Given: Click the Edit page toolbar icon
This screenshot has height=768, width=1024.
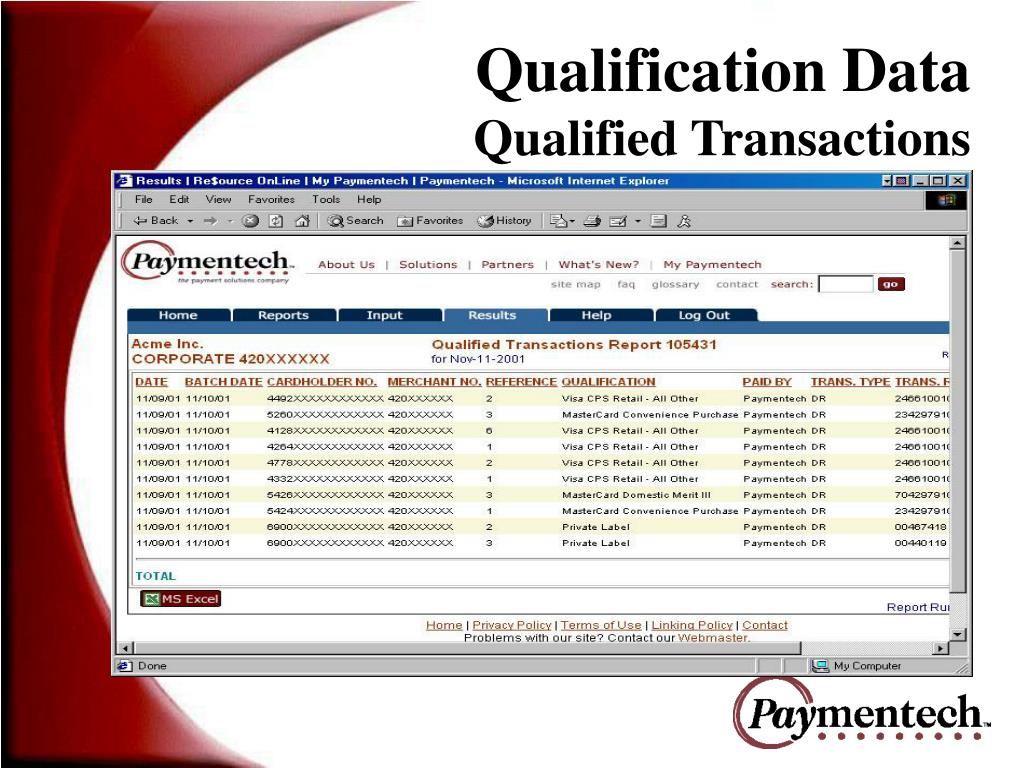Looking at the screenshot, I should point(618,221).
